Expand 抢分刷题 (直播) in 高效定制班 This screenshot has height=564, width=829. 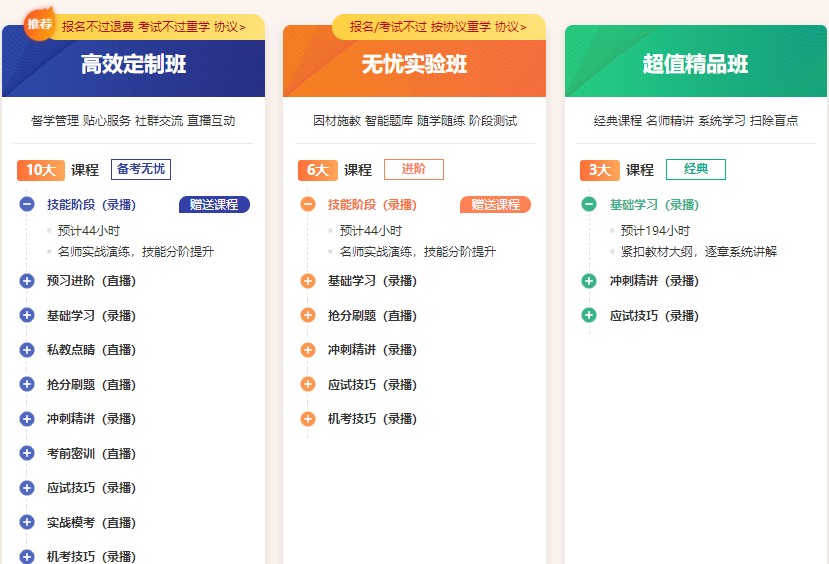click(27, 384)
